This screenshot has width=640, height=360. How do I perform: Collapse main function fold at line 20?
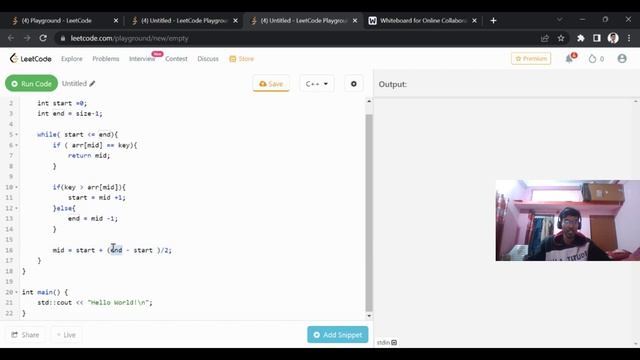16,292
